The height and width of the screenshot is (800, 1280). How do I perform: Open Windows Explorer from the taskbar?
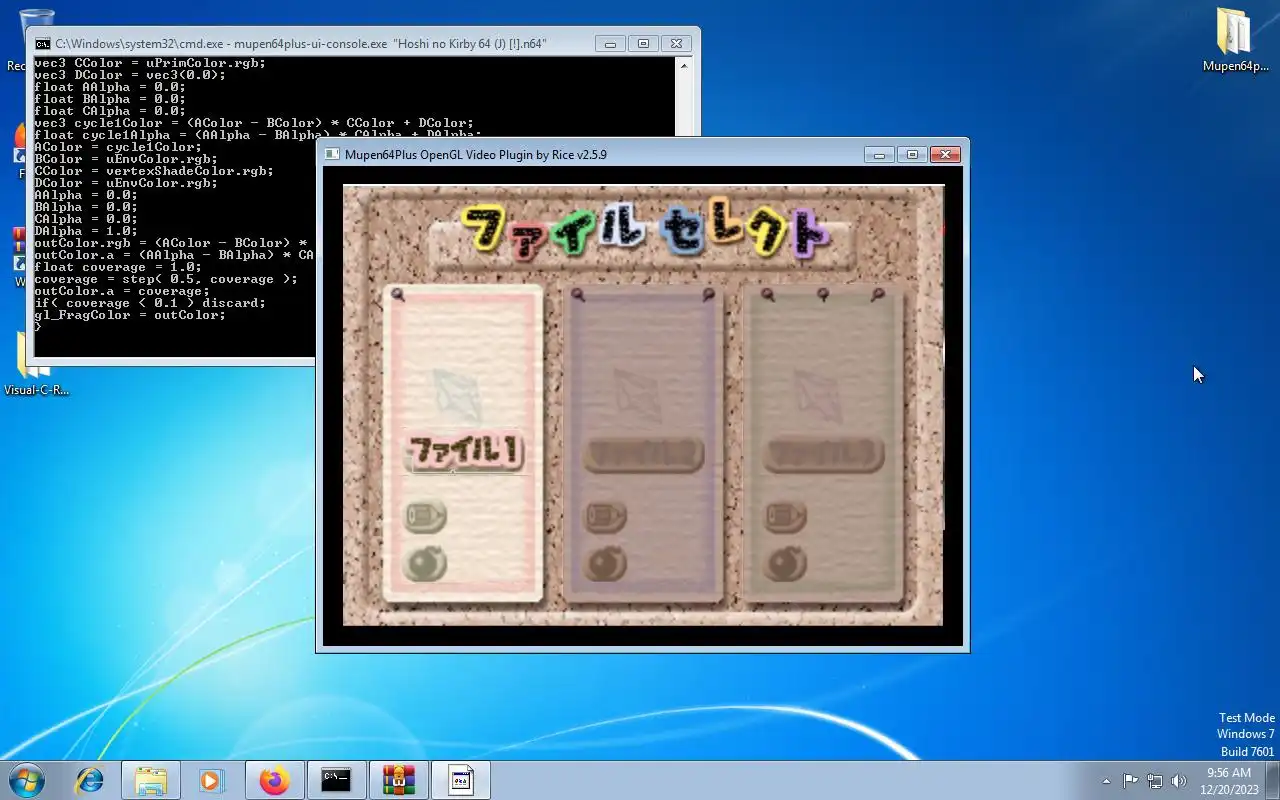[x=150, y=780]
